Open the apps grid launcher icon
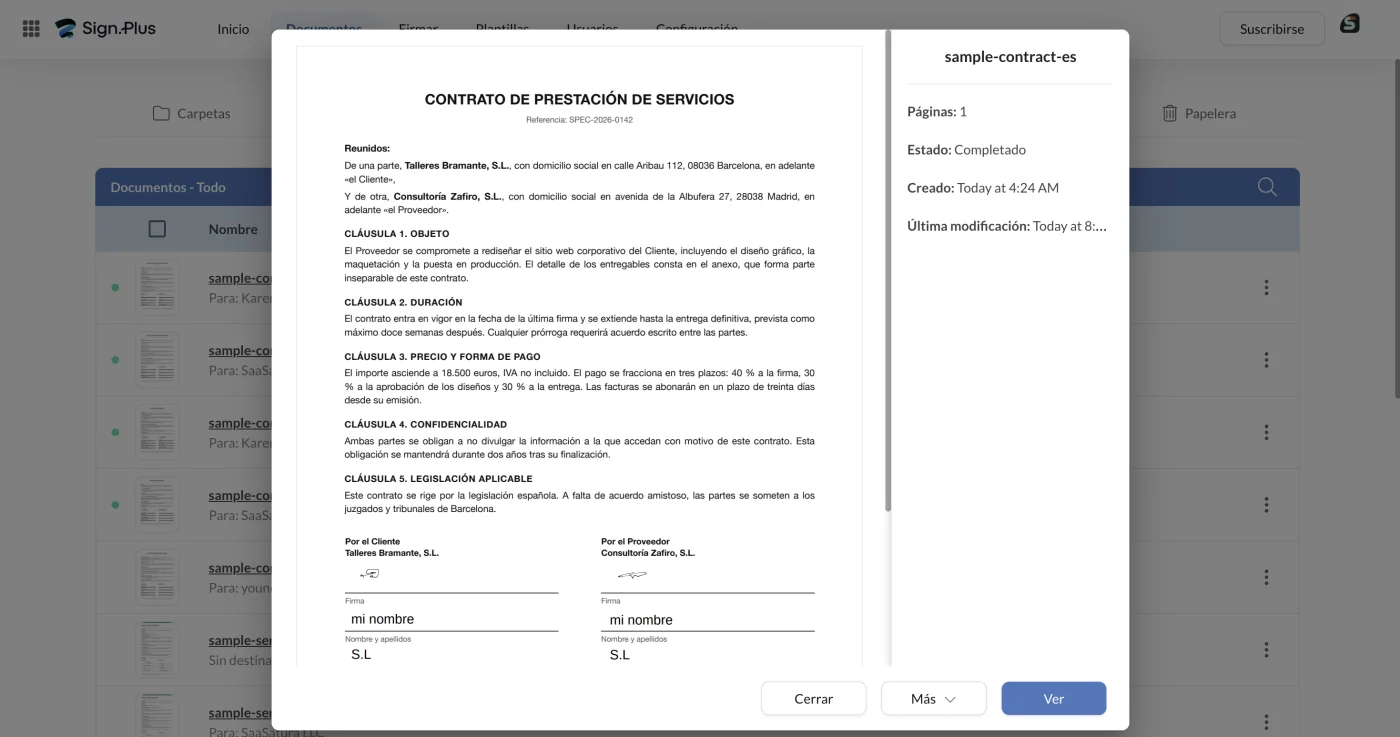Image resolution: width=1400 pixels, height=737 pixels. pos(31,29)
